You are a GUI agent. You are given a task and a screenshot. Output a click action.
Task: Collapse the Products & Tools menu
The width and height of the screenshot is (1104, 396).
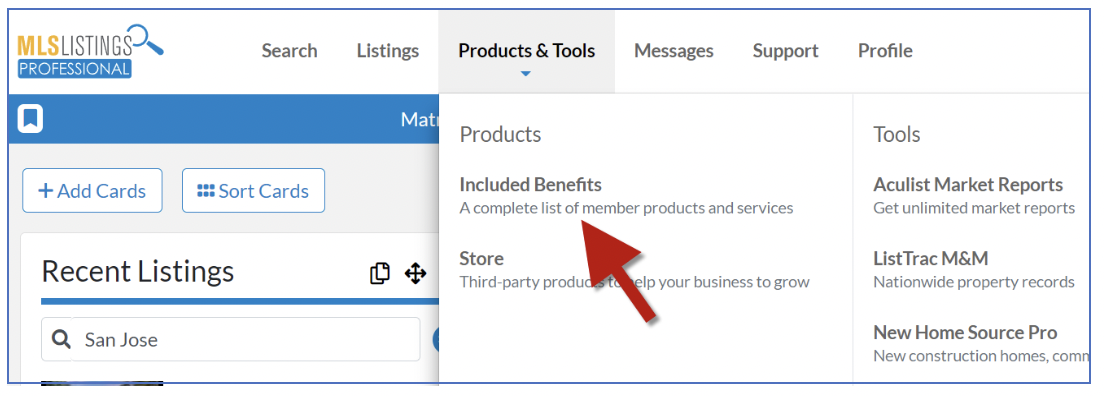coord(527,51)
